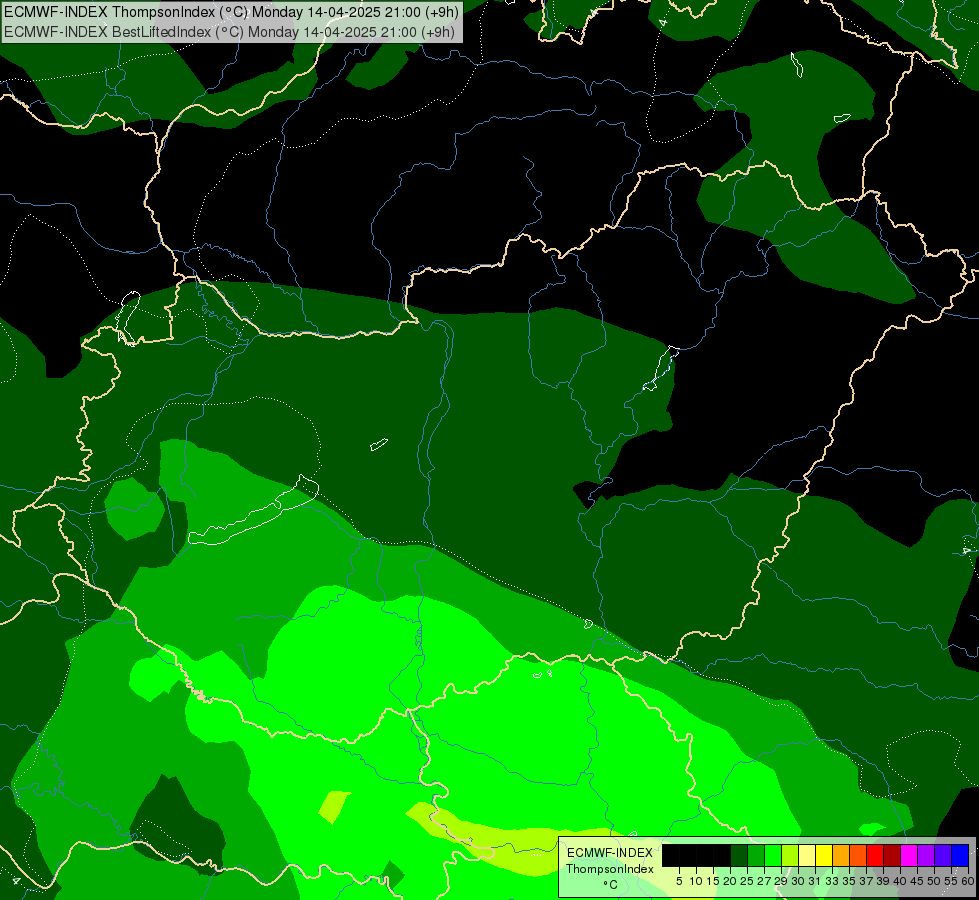The width and height of the screenshot is (979, 900).
Task: Click the dark red 39–40 legend swatch
Action: point(892,856)
